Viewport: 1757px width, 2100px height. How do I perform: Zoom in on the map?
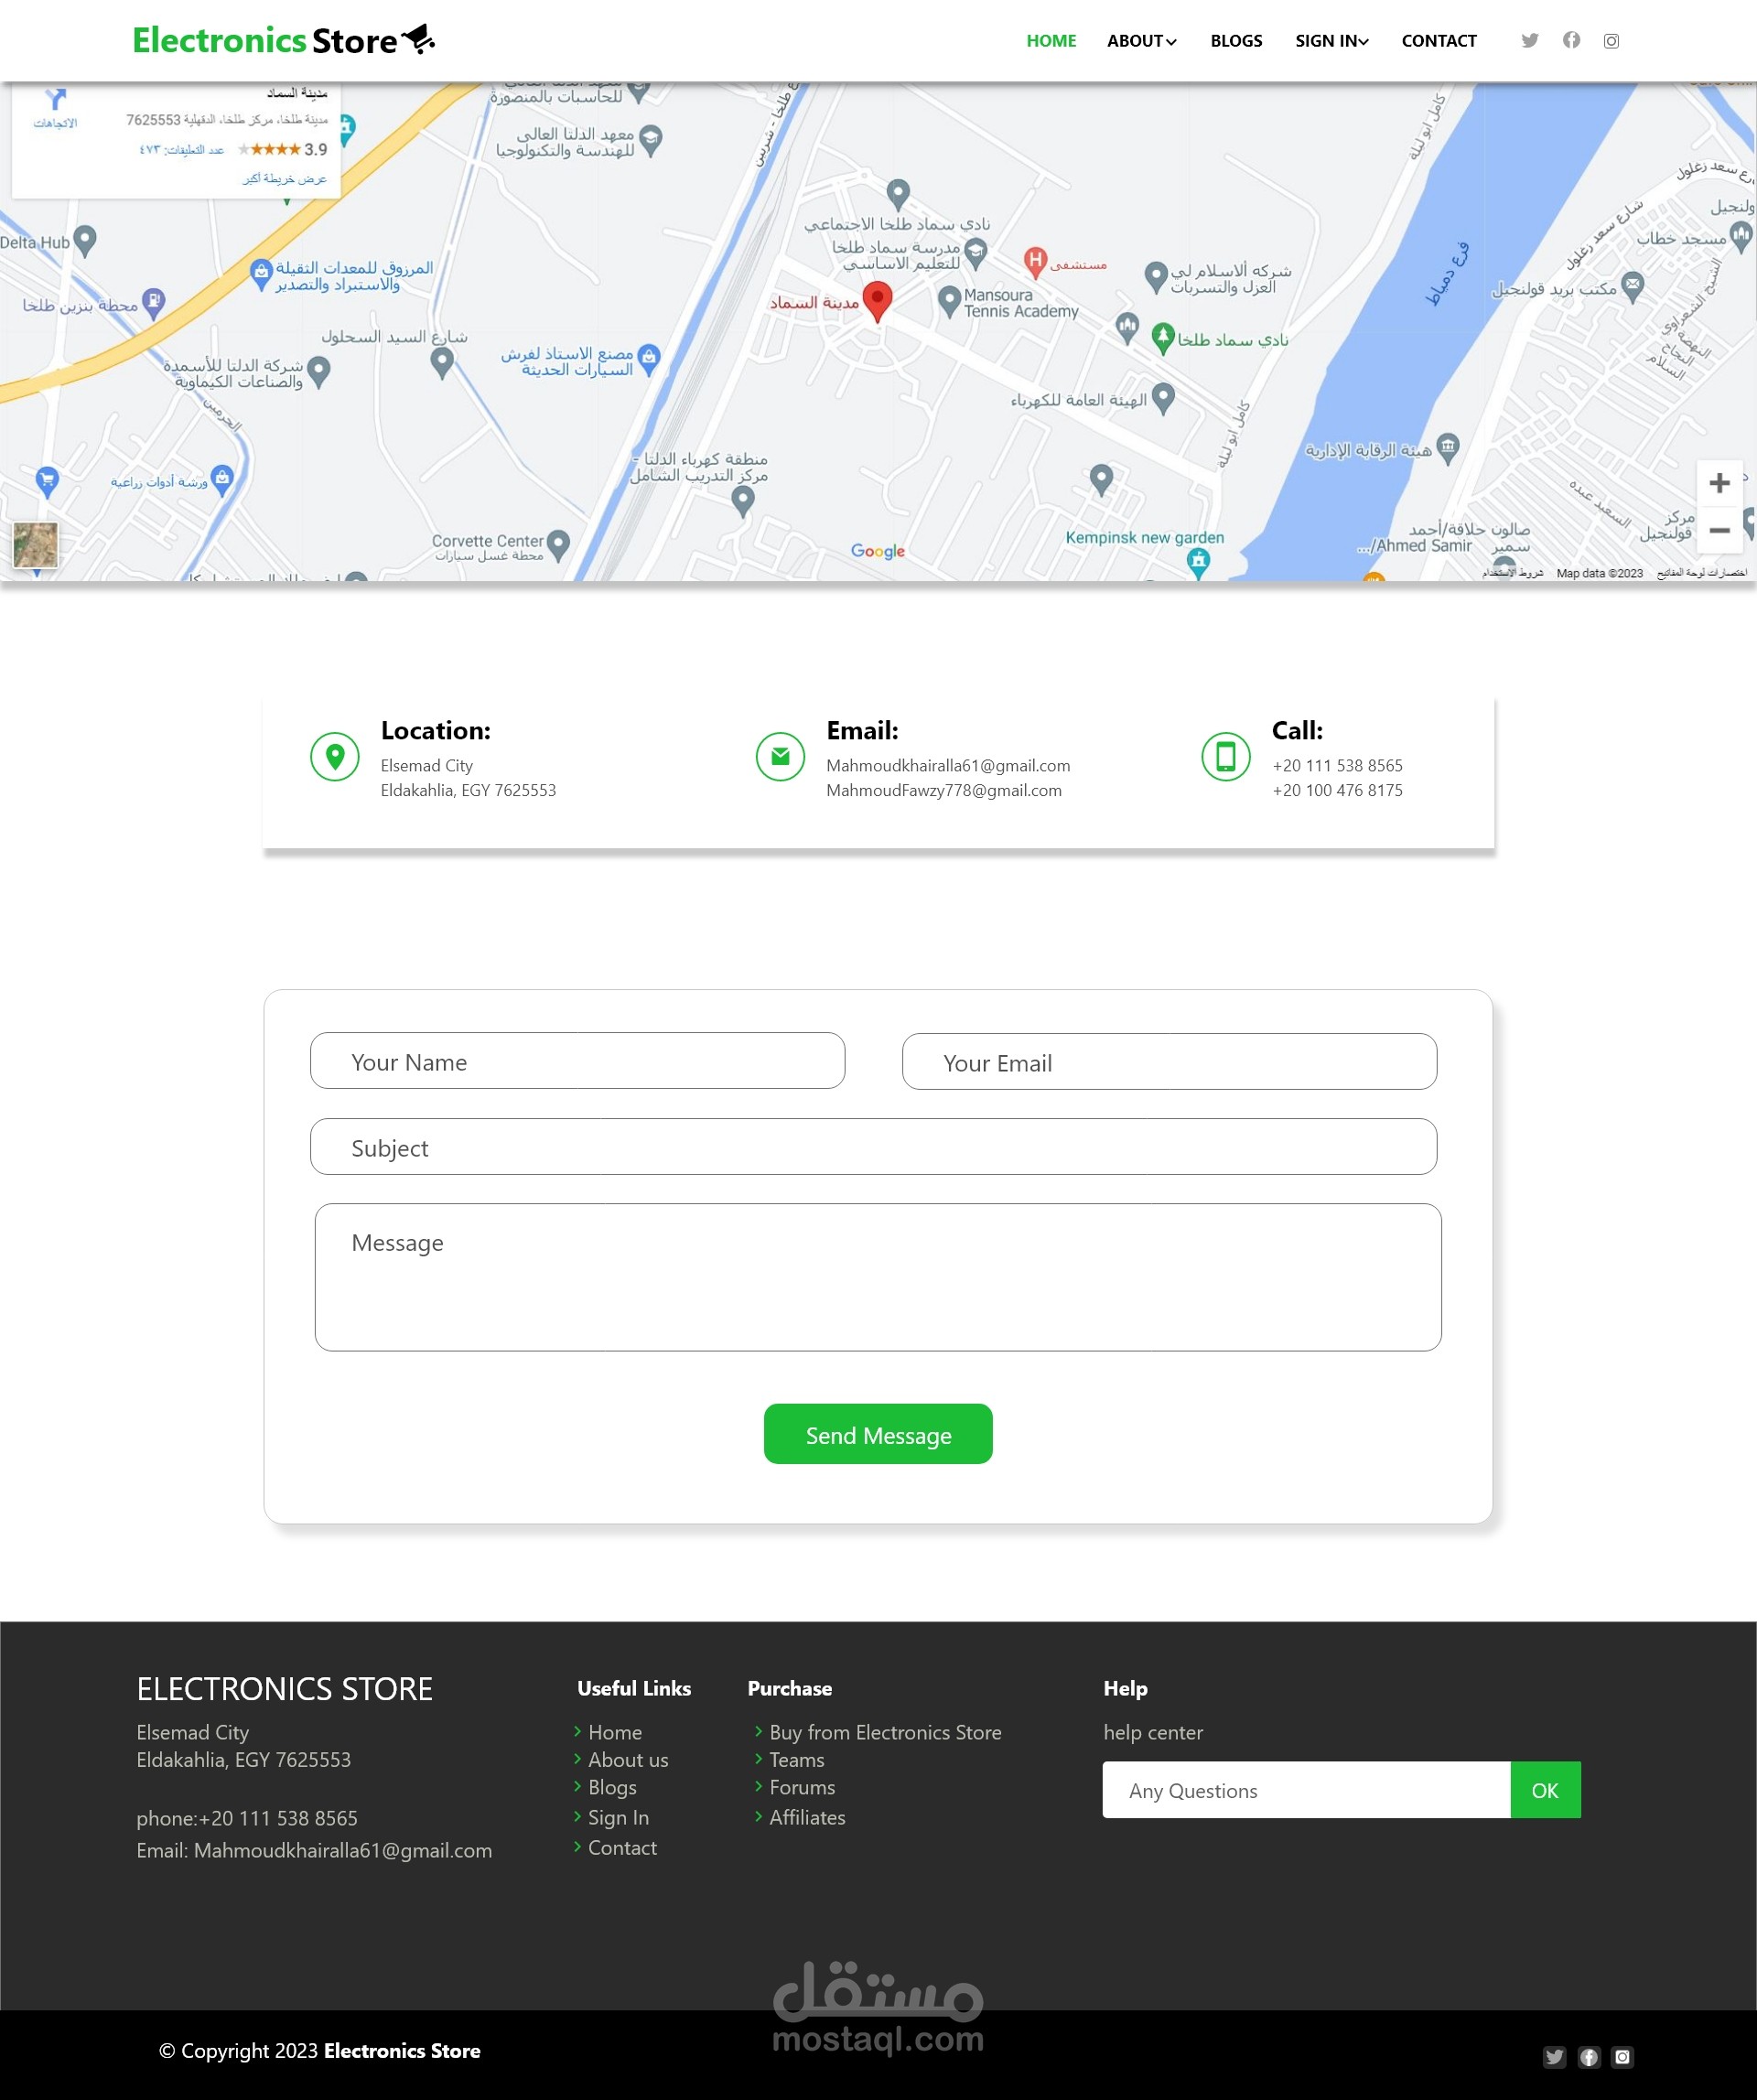point(1719,483)
